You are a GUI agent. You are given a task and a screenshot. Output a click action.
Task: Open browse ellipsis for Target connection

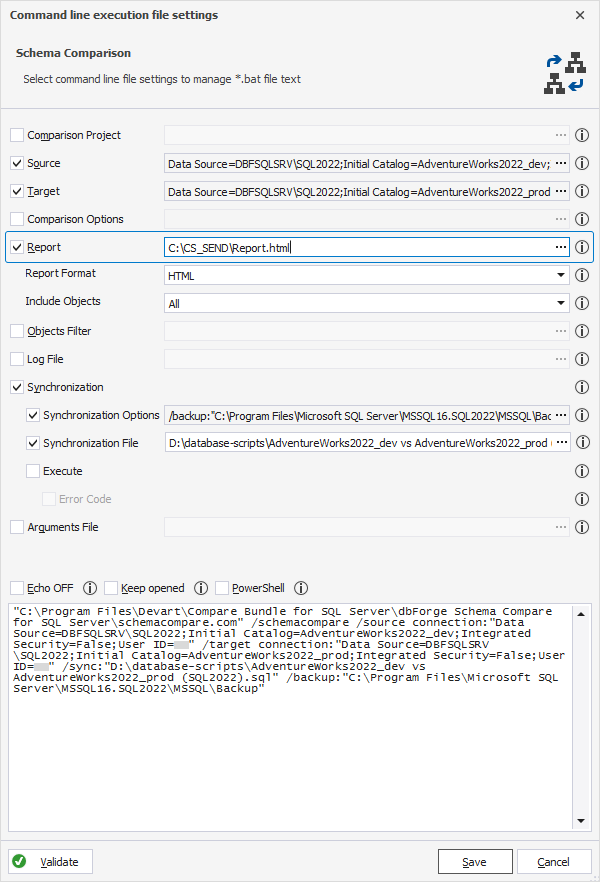pos(561,191)
